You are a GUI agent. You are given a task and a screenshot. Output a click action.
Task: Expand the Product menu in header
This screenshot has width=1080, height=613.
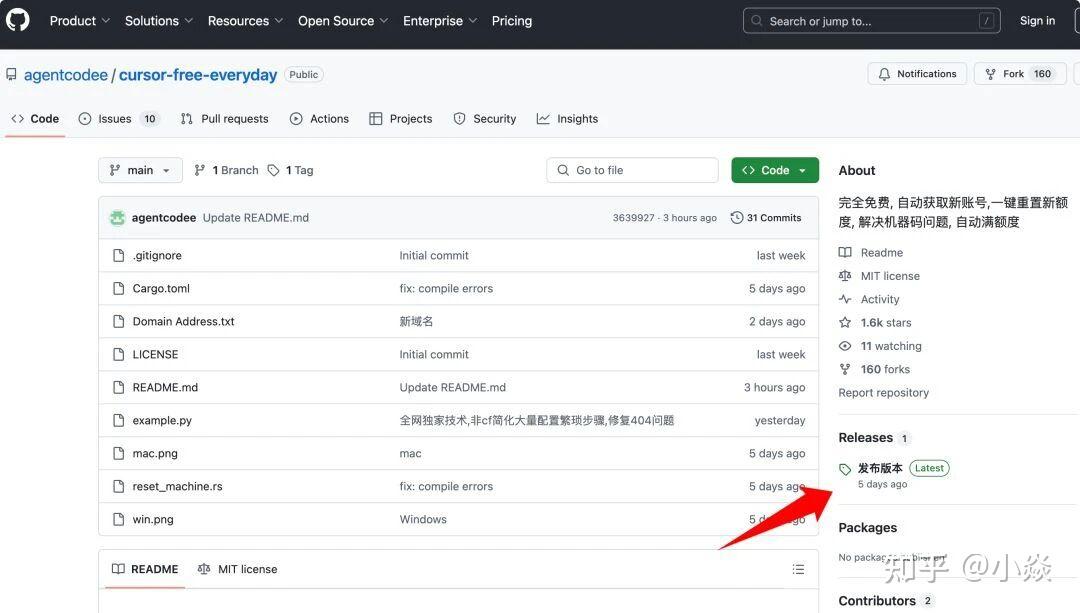(80, 21)
